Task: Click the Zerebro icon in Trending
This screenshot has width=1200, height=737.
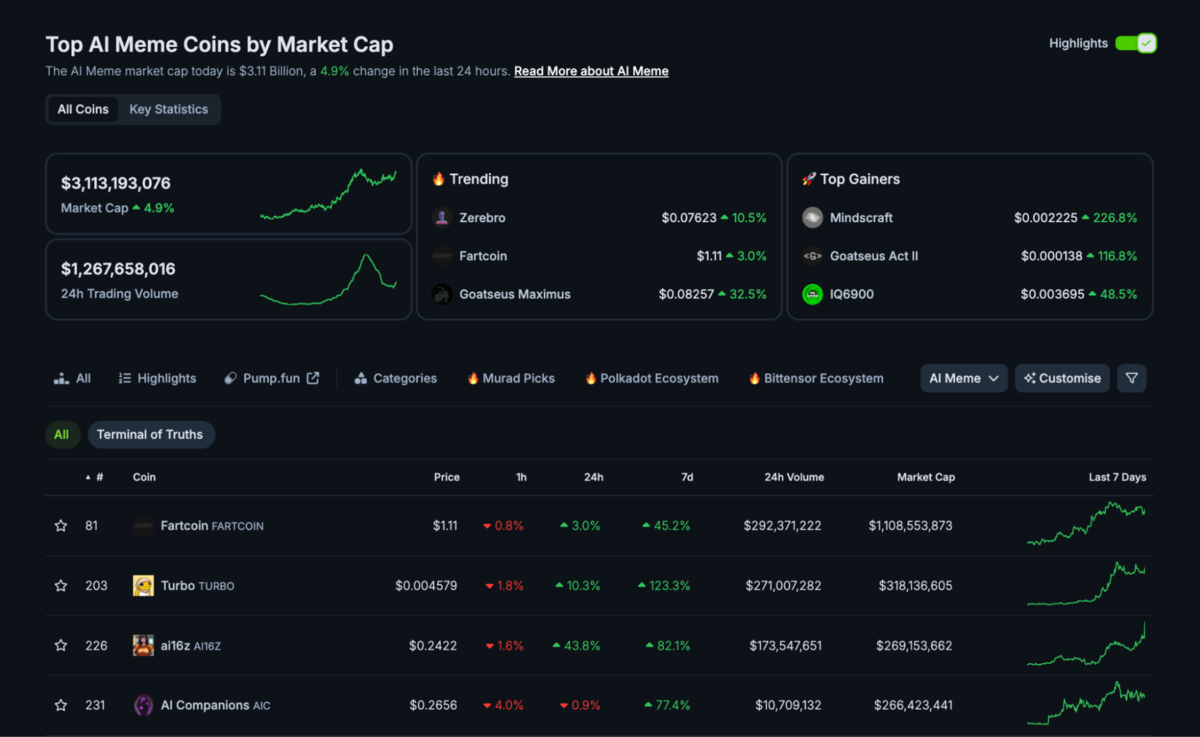Action: (442, 217)
